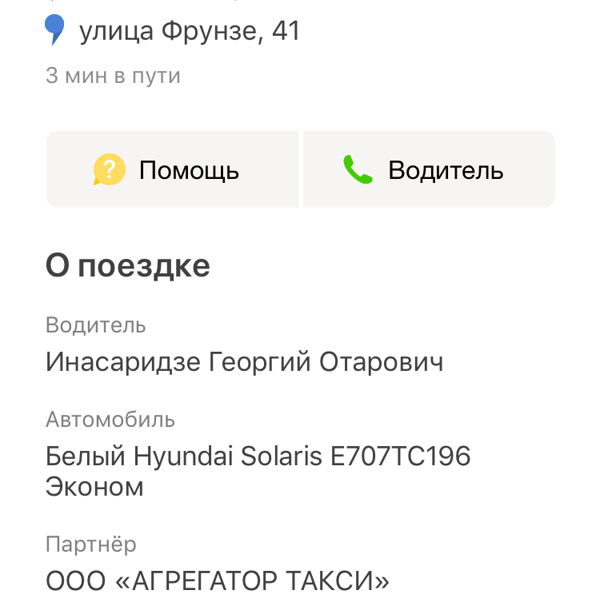The width and height of the screenshot is (600, 600).
Task: Select partner ООО «АГРЕГАТОР ТАКСИ»
Action: (217, 581)
